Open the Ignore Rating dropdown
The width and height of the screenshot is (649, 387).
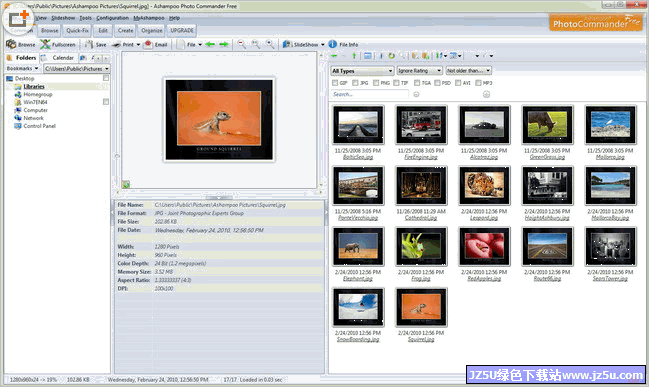420,71
